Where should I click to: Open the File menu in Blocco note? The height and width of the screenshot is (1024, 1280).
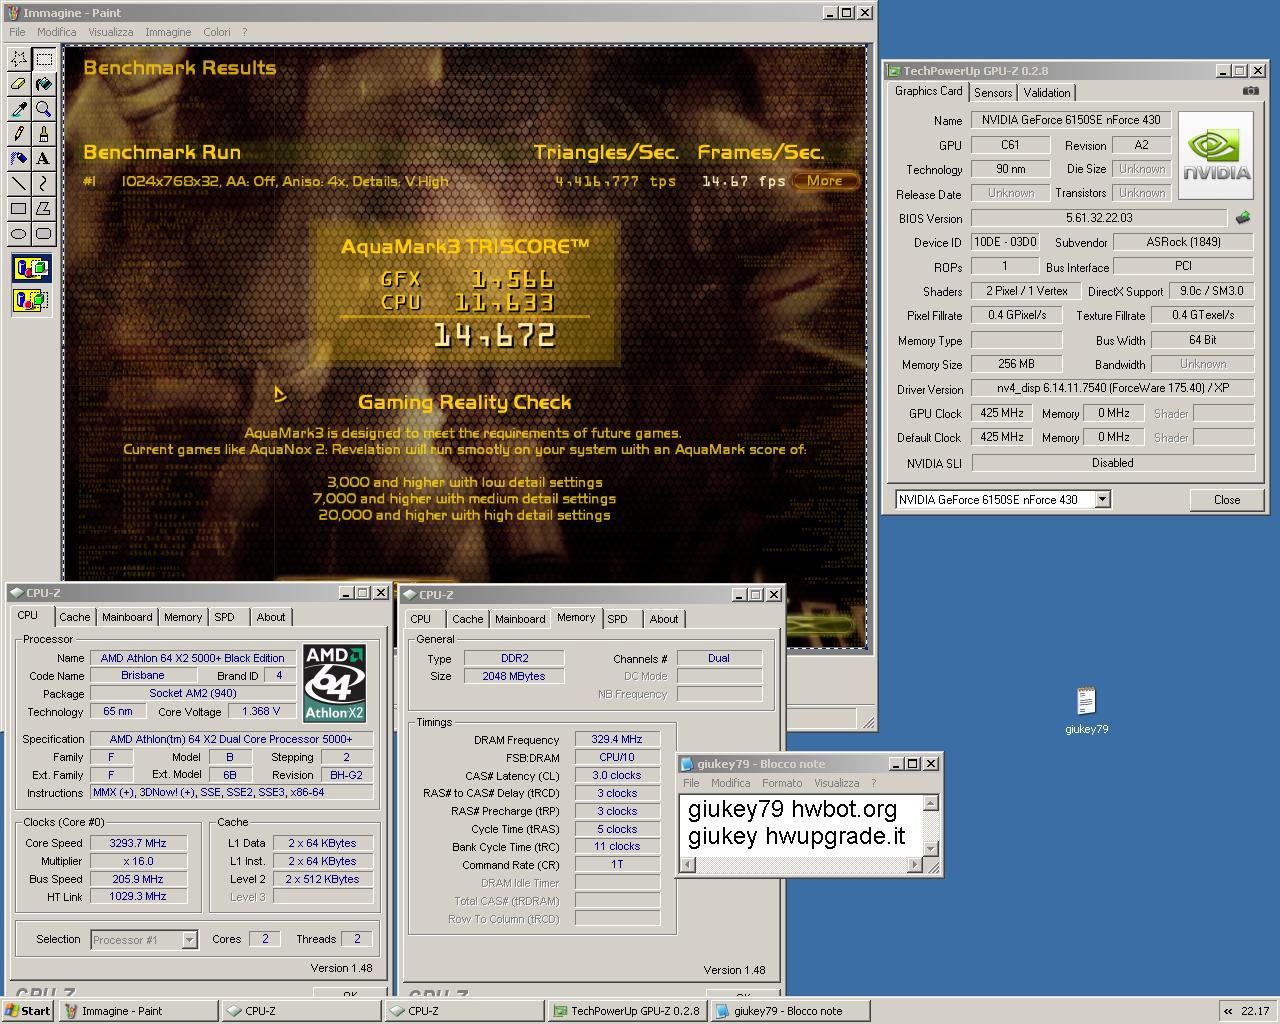coord(691,783)
